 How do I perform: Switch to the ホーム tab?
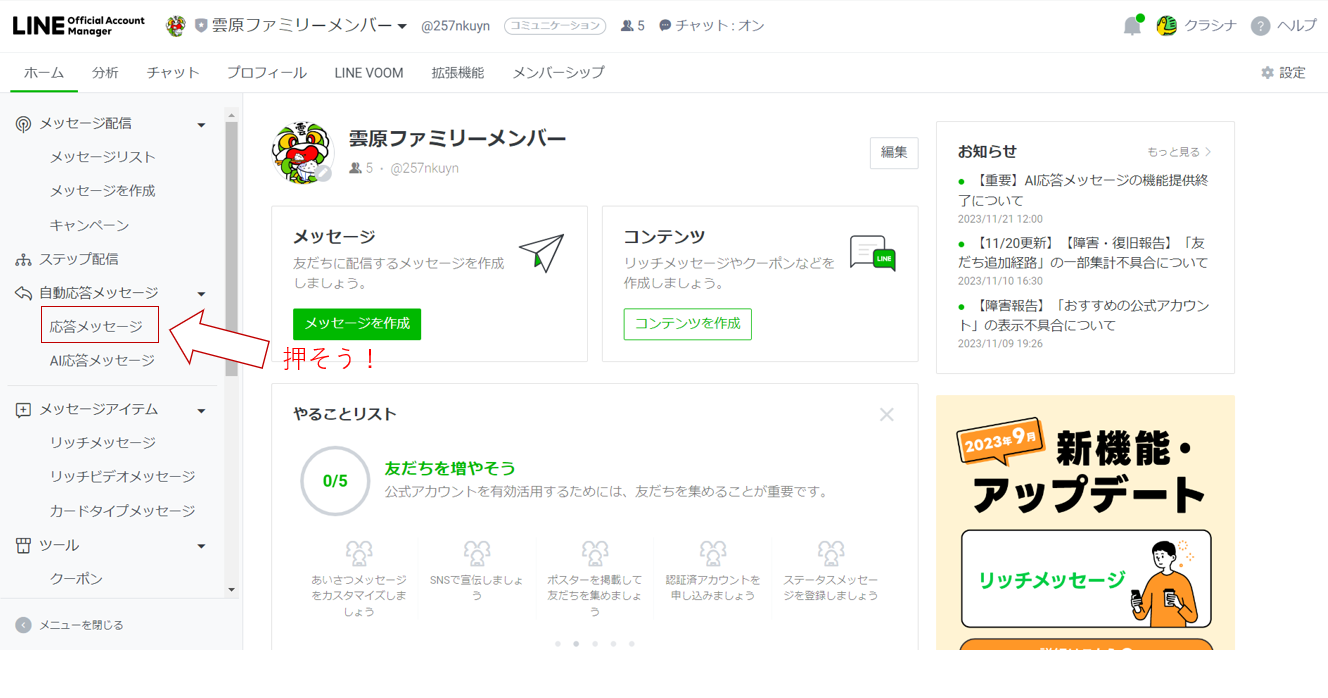(x=44, y=73)
